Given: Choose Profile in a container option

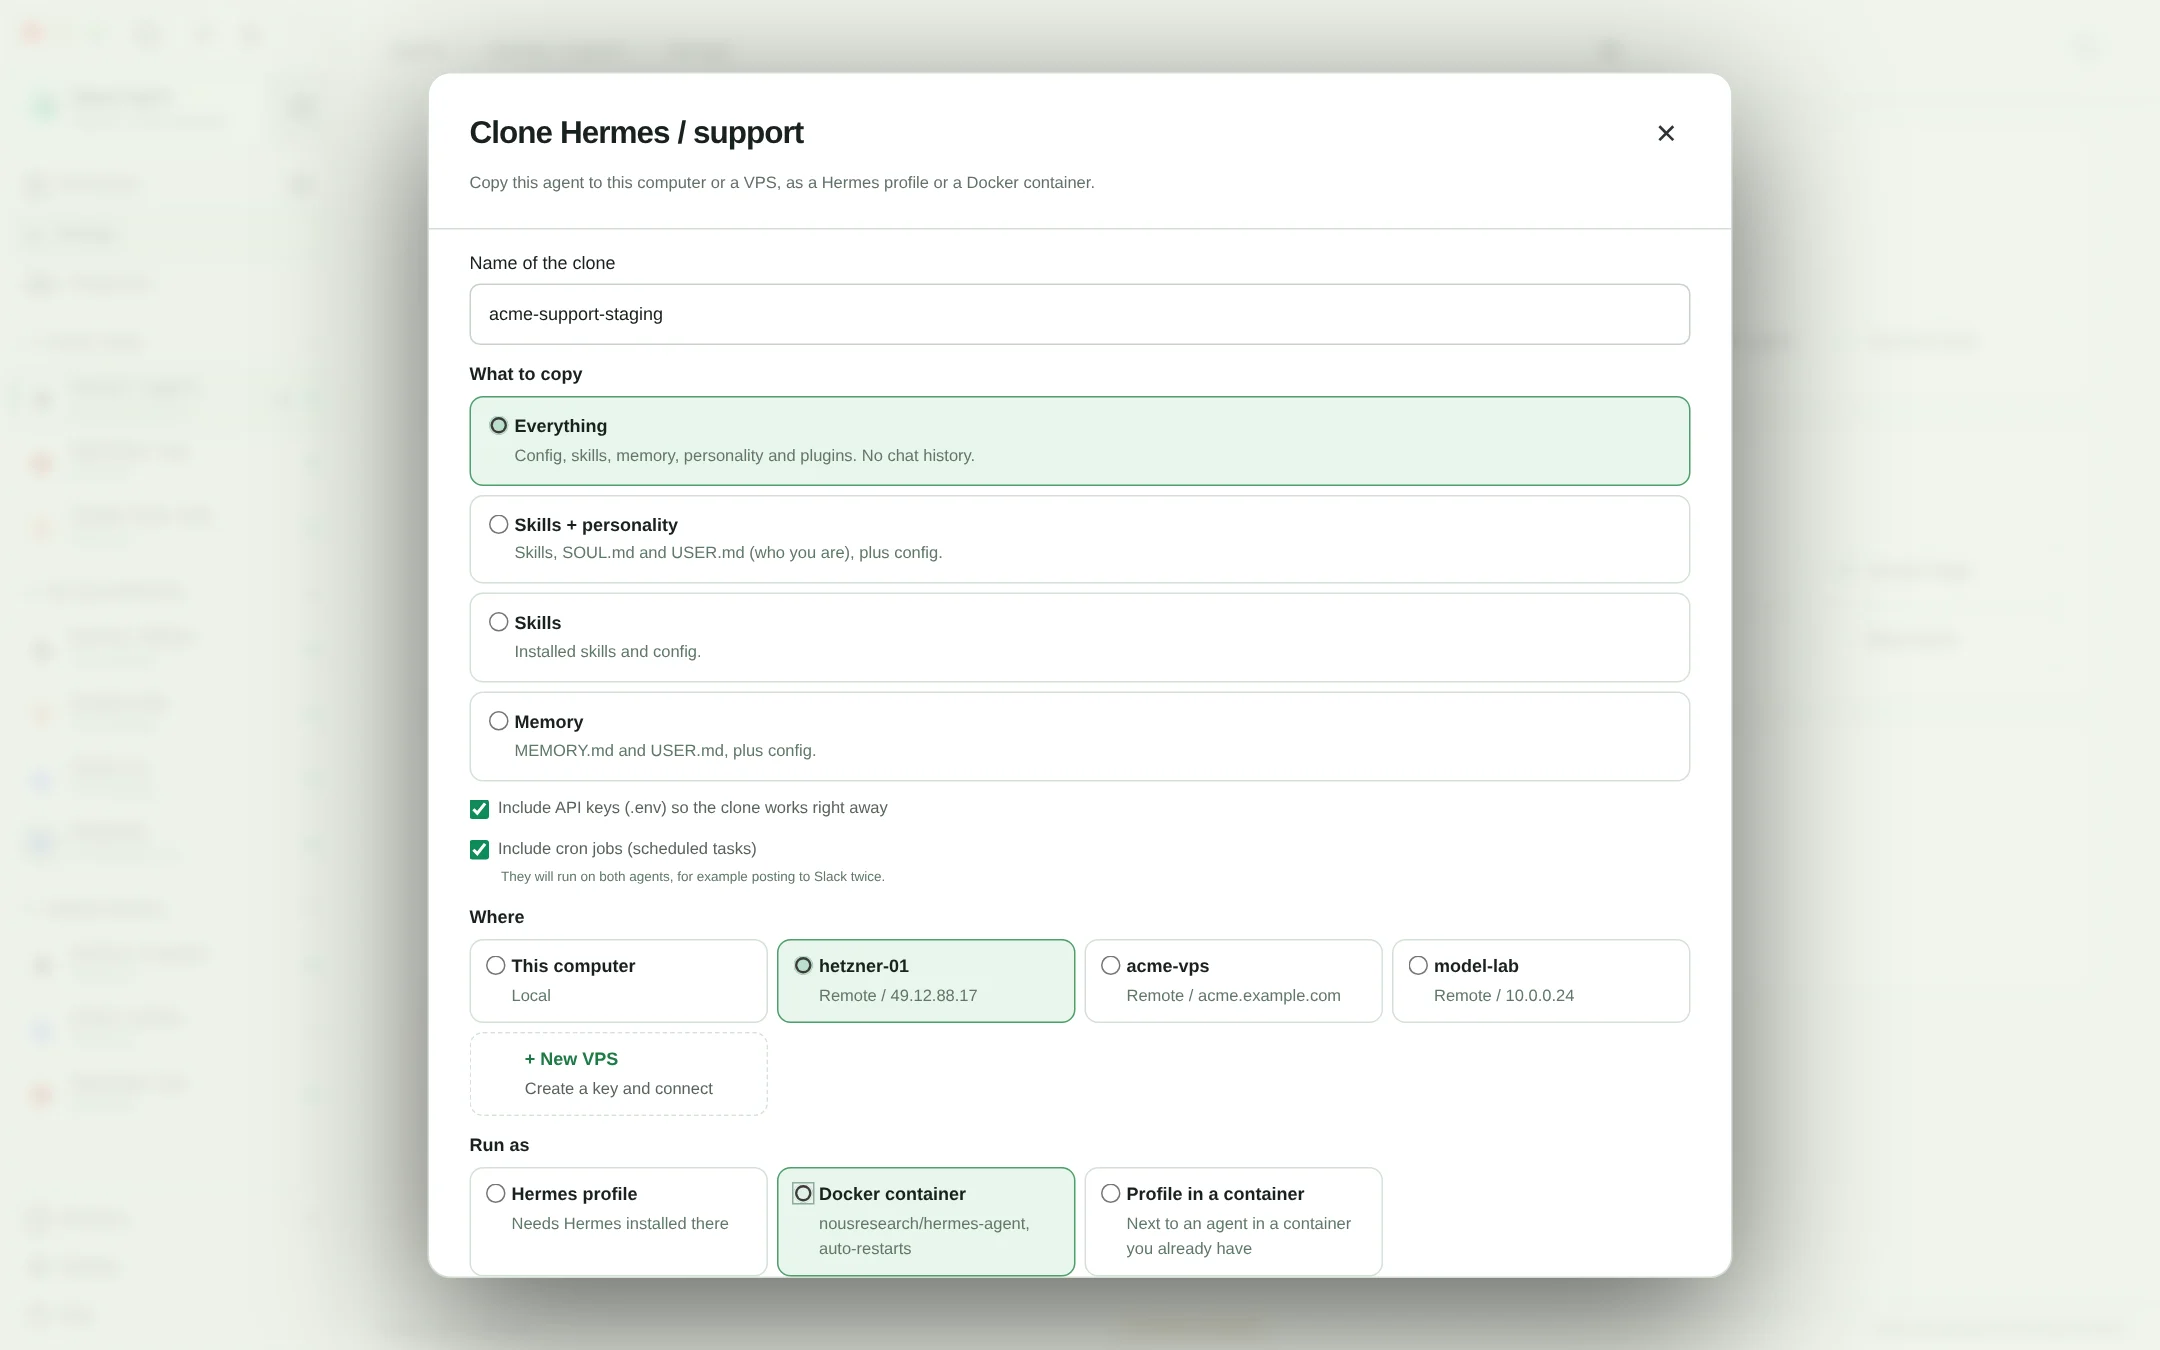Looking at the screenshot, I should tap(1233, 1221).
